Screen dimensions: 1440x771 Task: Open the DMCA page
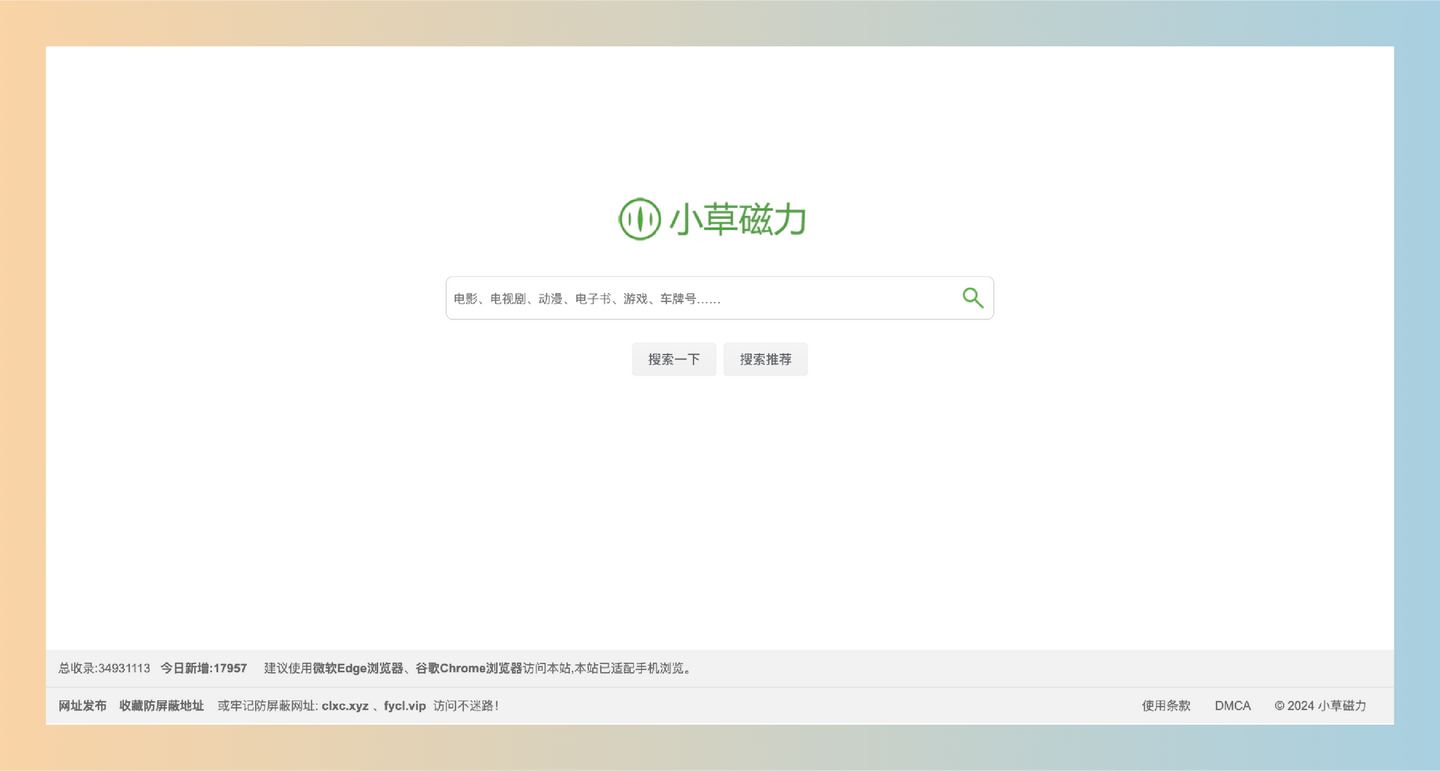coord(1232,705)
